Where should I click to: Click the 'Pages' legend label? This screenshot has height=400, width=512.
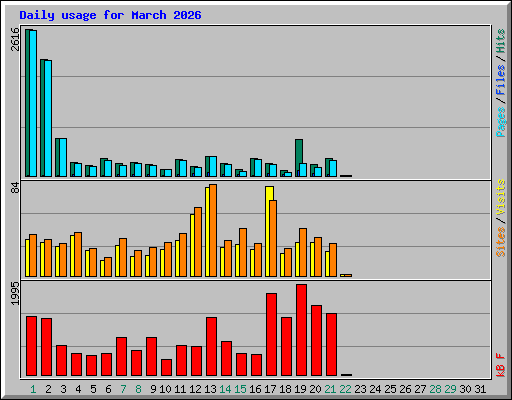(x=501, y=122)
